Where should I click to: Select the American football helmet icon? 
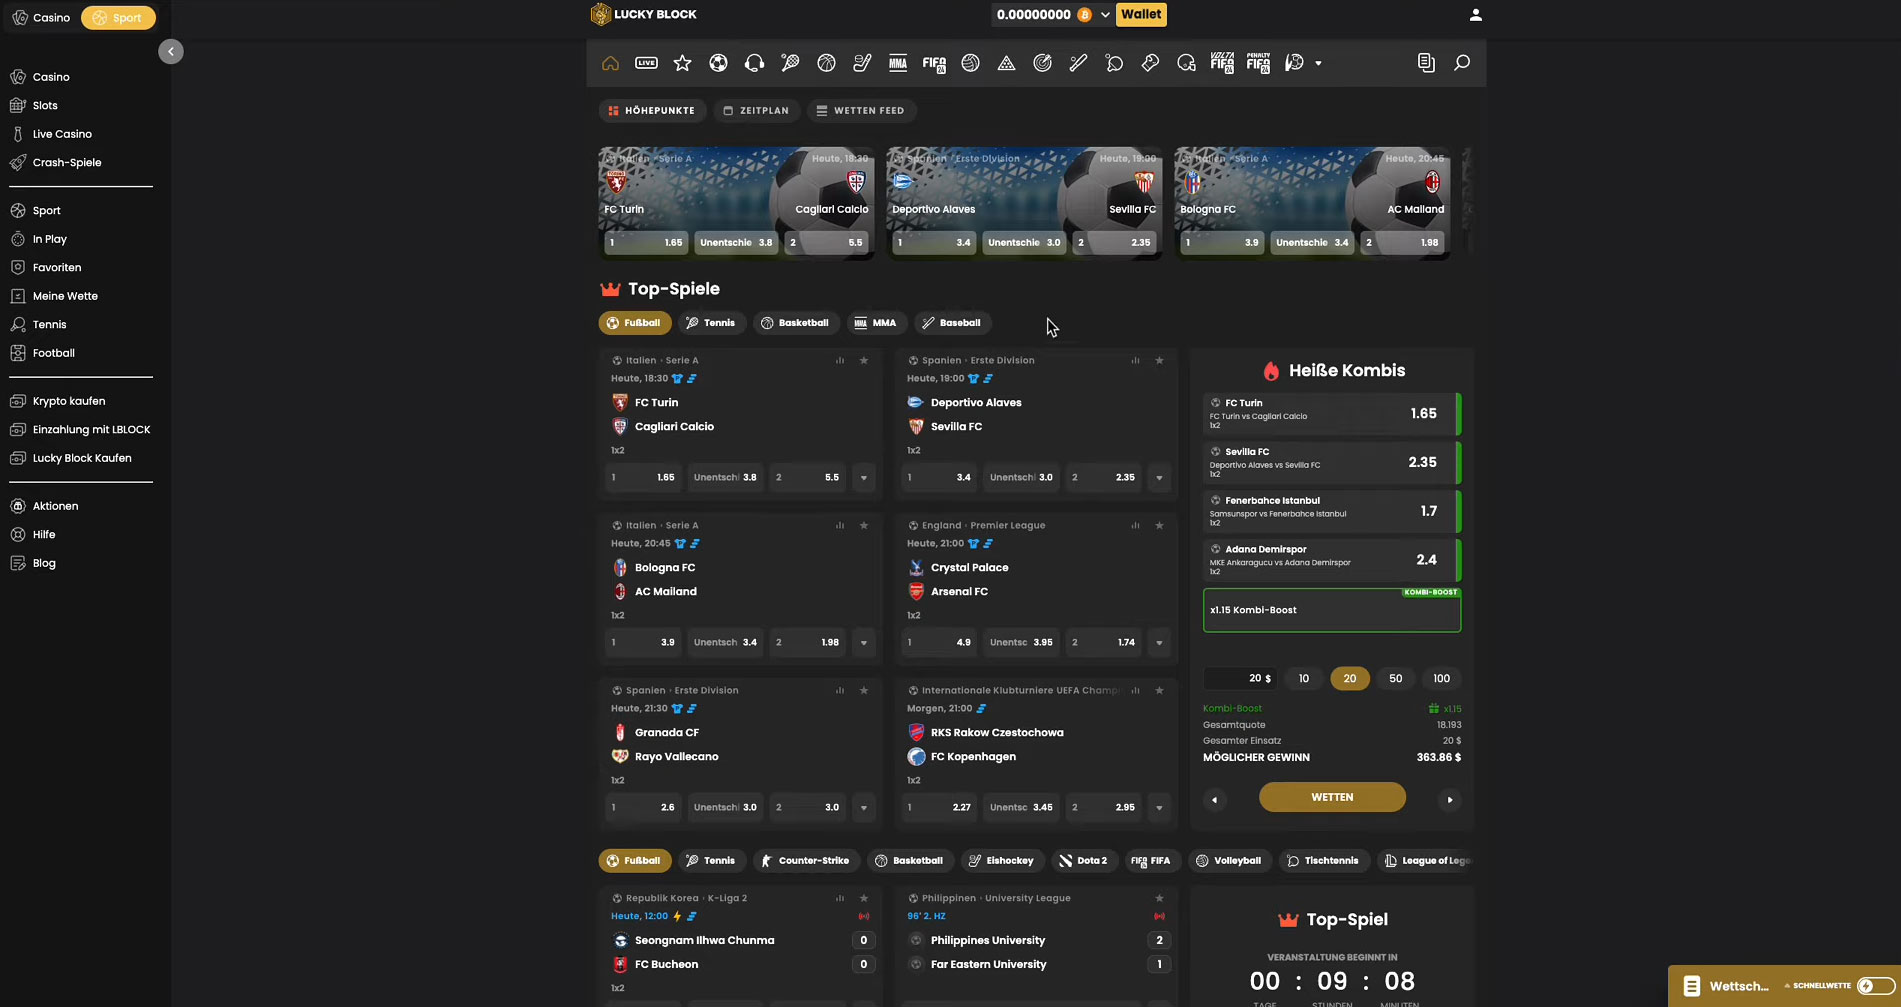tap(1186, 63)
